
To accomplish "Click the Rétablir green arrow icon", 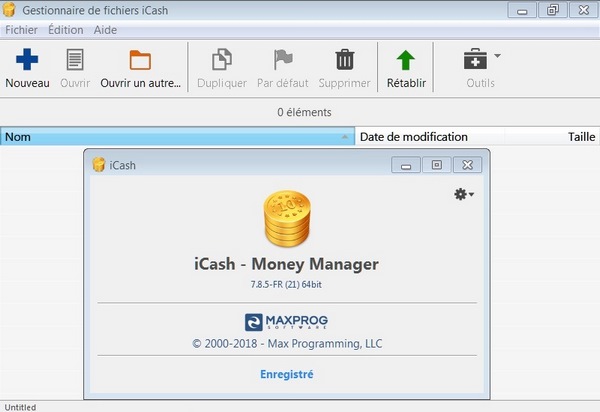I will click(x=406, y=60).
